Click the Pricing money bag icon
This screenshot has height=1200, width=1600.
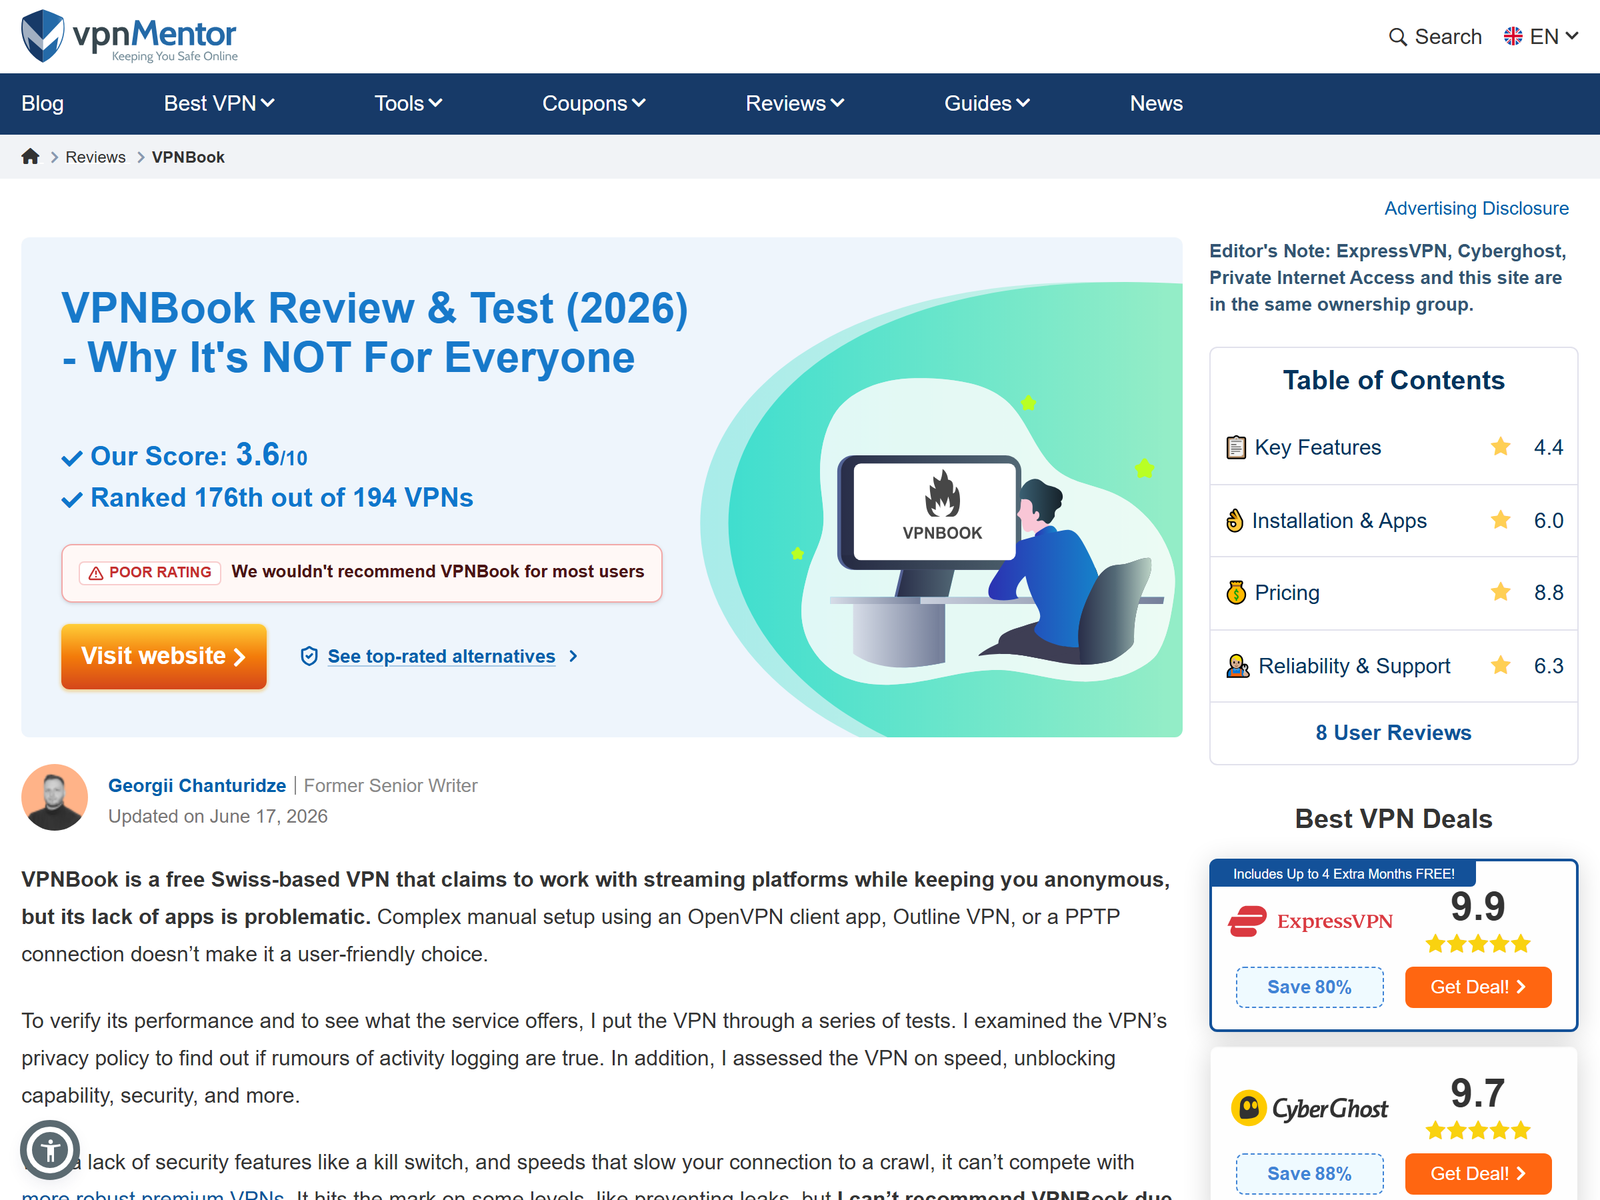1236,592
